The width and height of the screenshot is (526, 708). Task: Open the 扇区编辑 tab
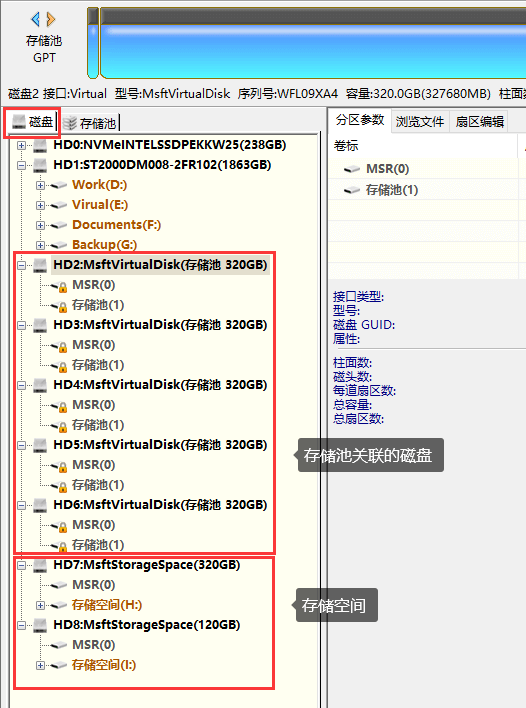(x=479, y=121)
